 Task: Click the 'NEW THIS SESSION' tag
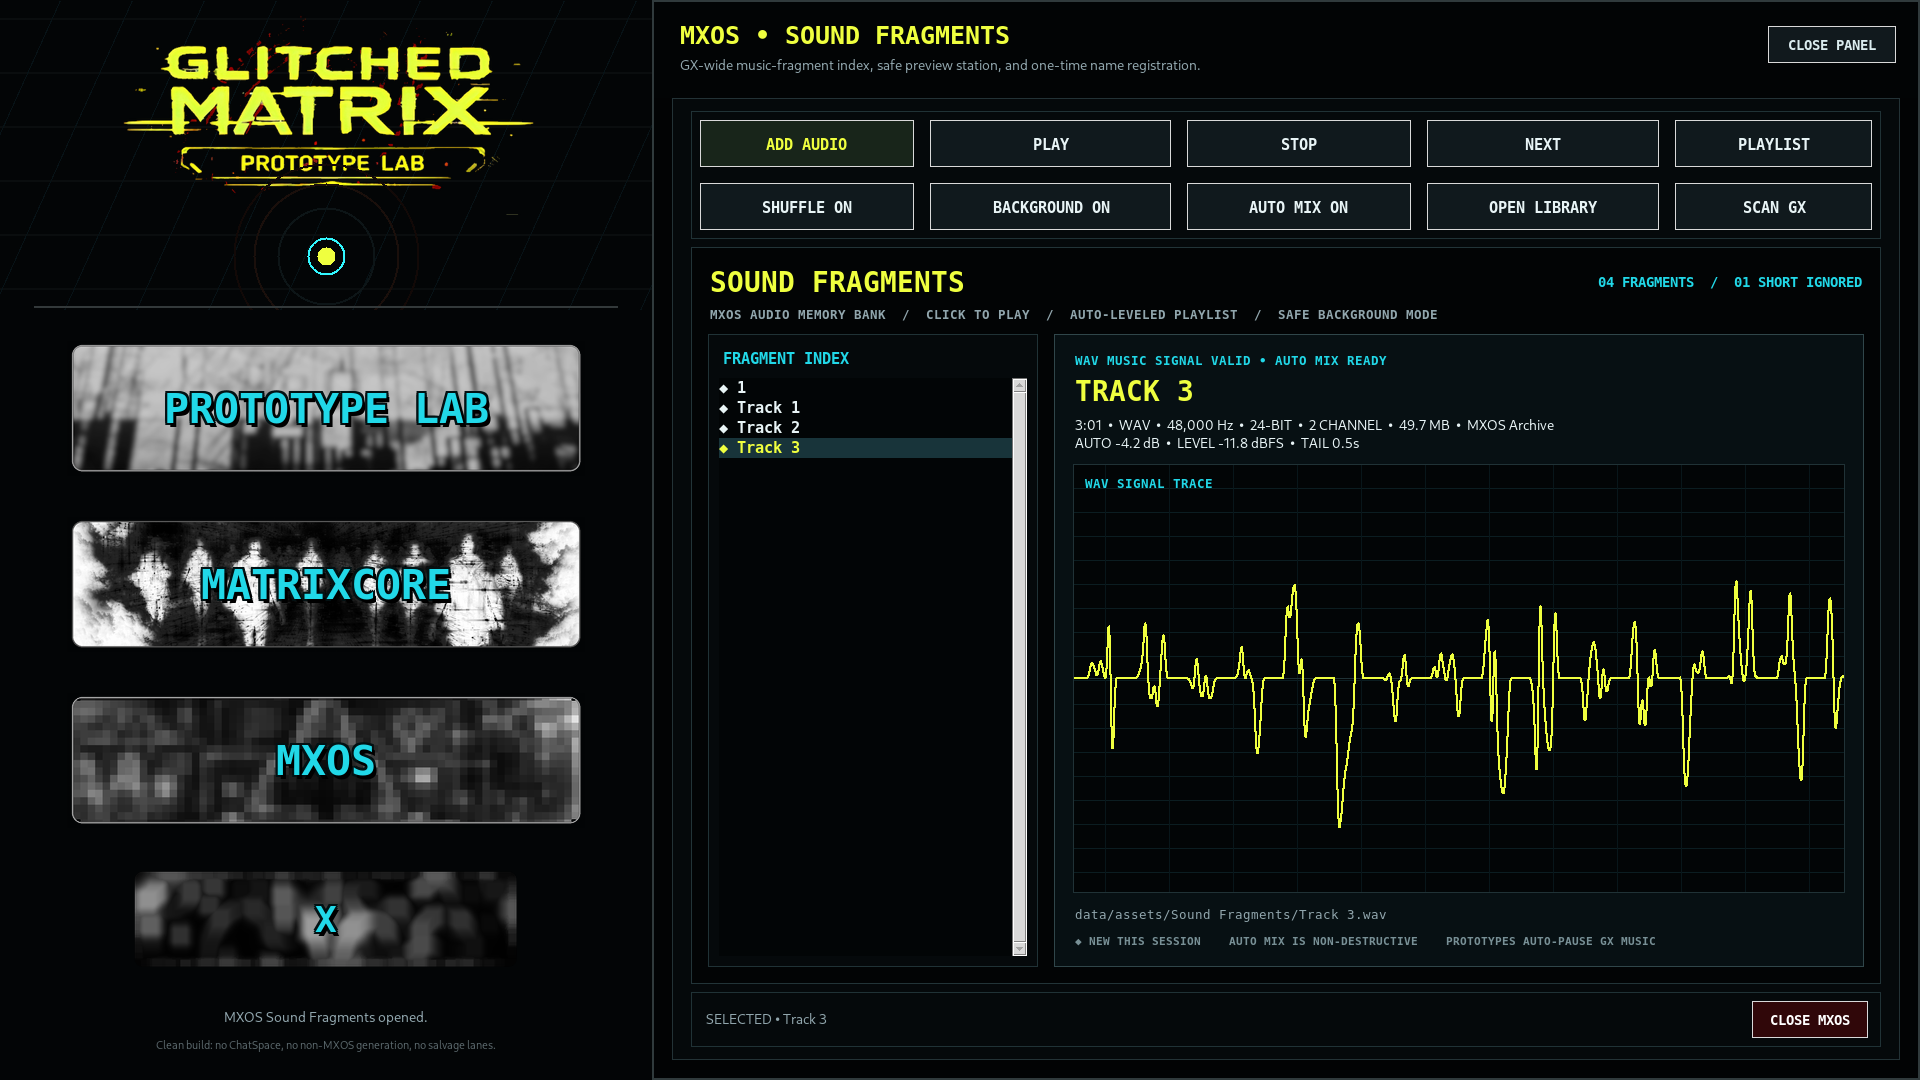1144,942
